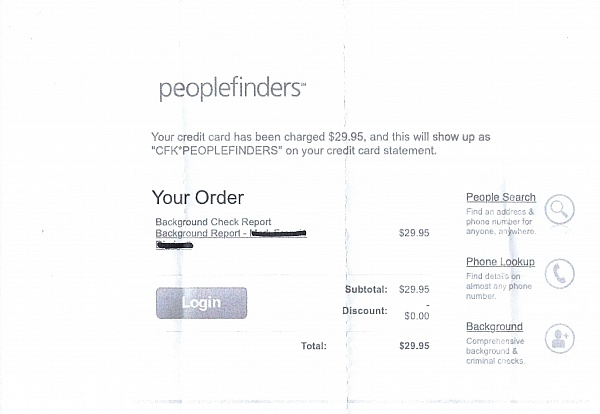The width and height of the screenshot is (600, 414).
Task: Click the Total label
Action: 313,346
